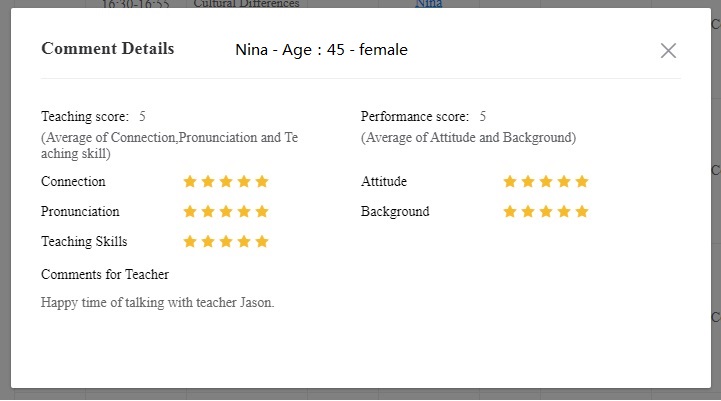Click the first Connection star
This screenshot has height=401, width=721.
(190, 182)
